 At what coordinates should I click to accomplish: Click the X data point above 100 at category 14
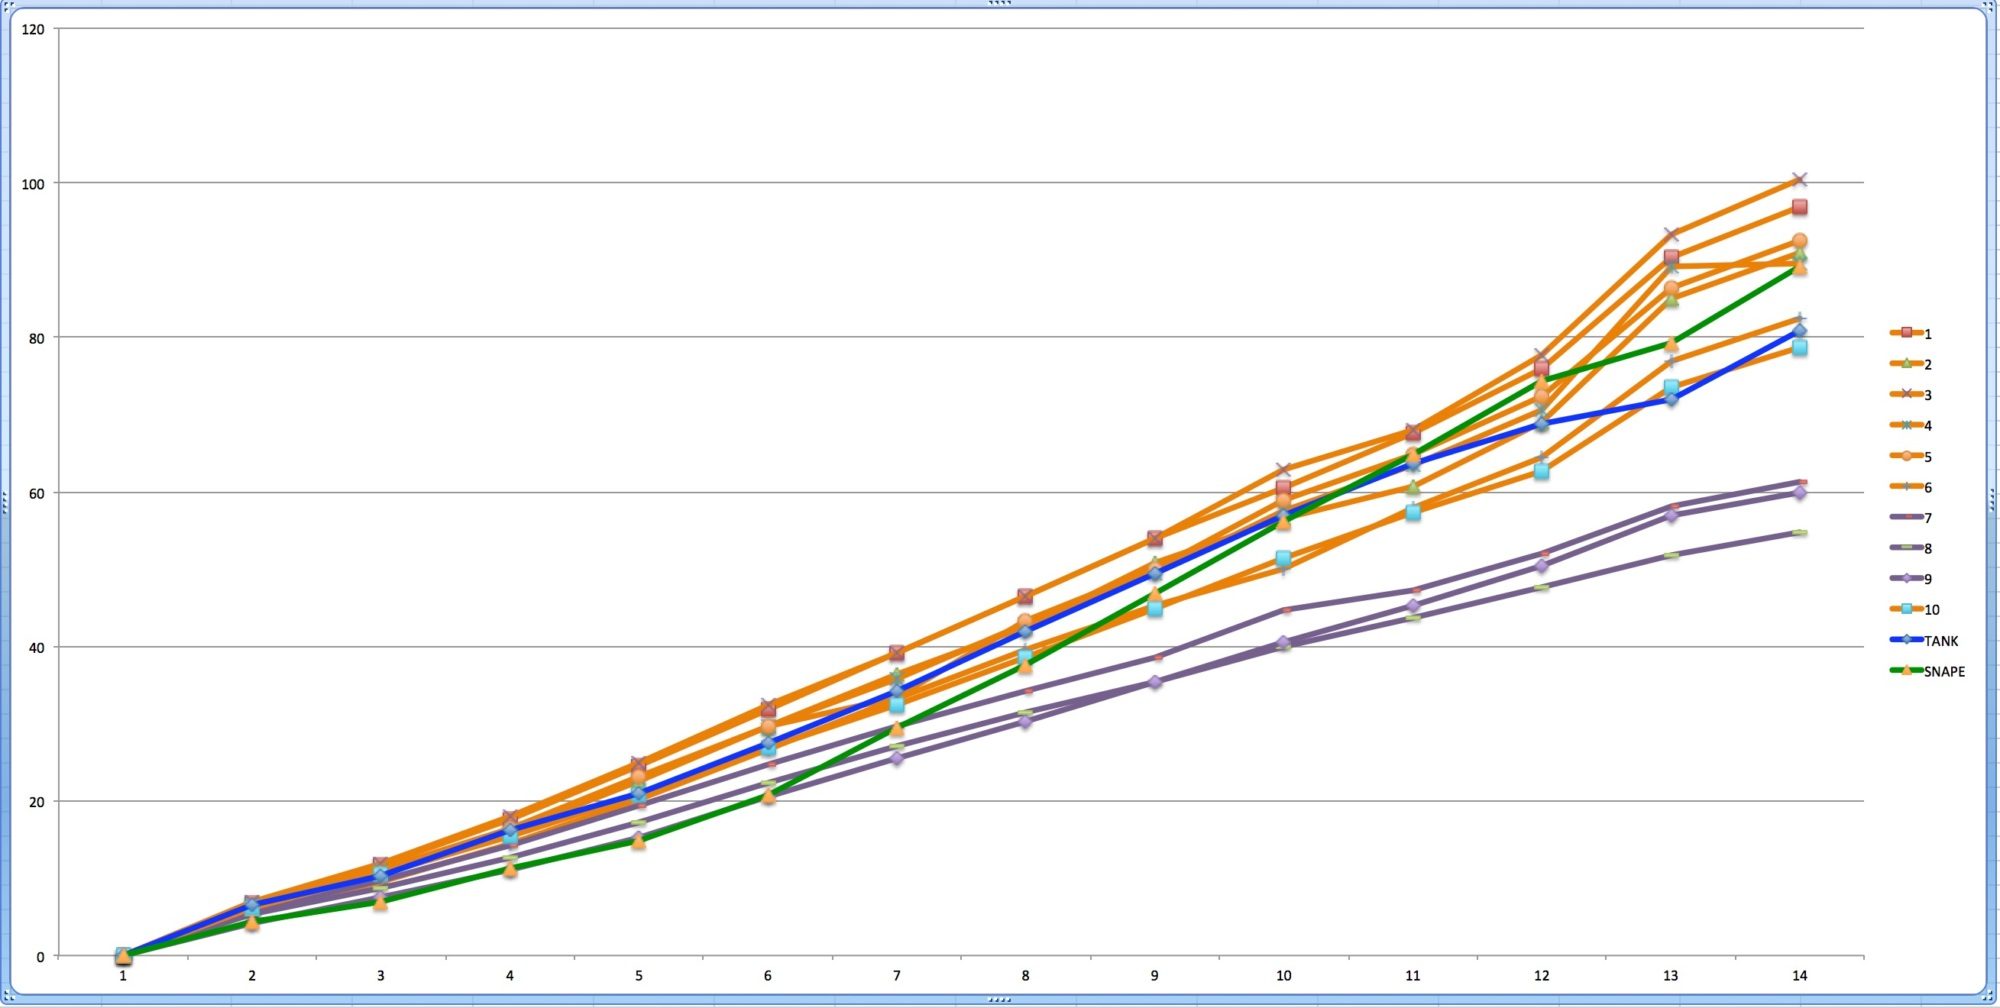pyautogui.click(x=1799, y=180)
